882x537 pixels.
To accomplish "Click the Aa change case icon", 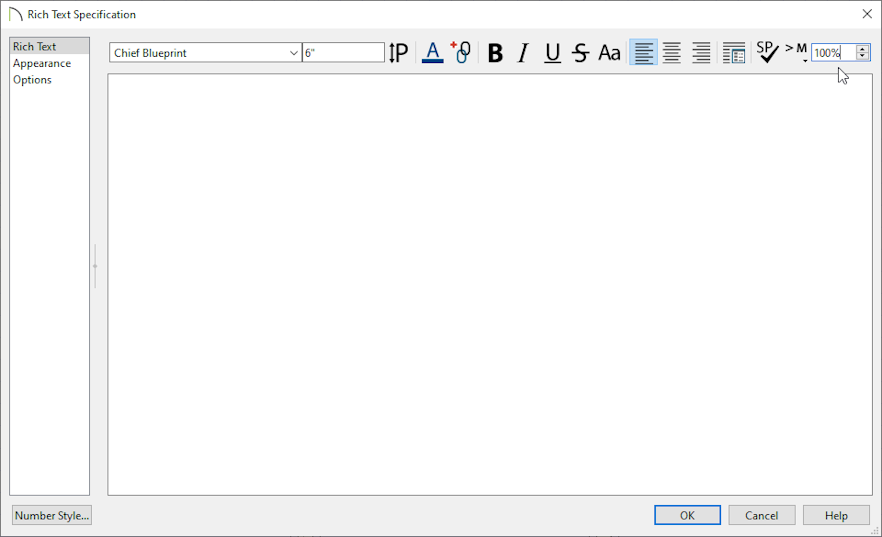I will (x=609, y=53).
